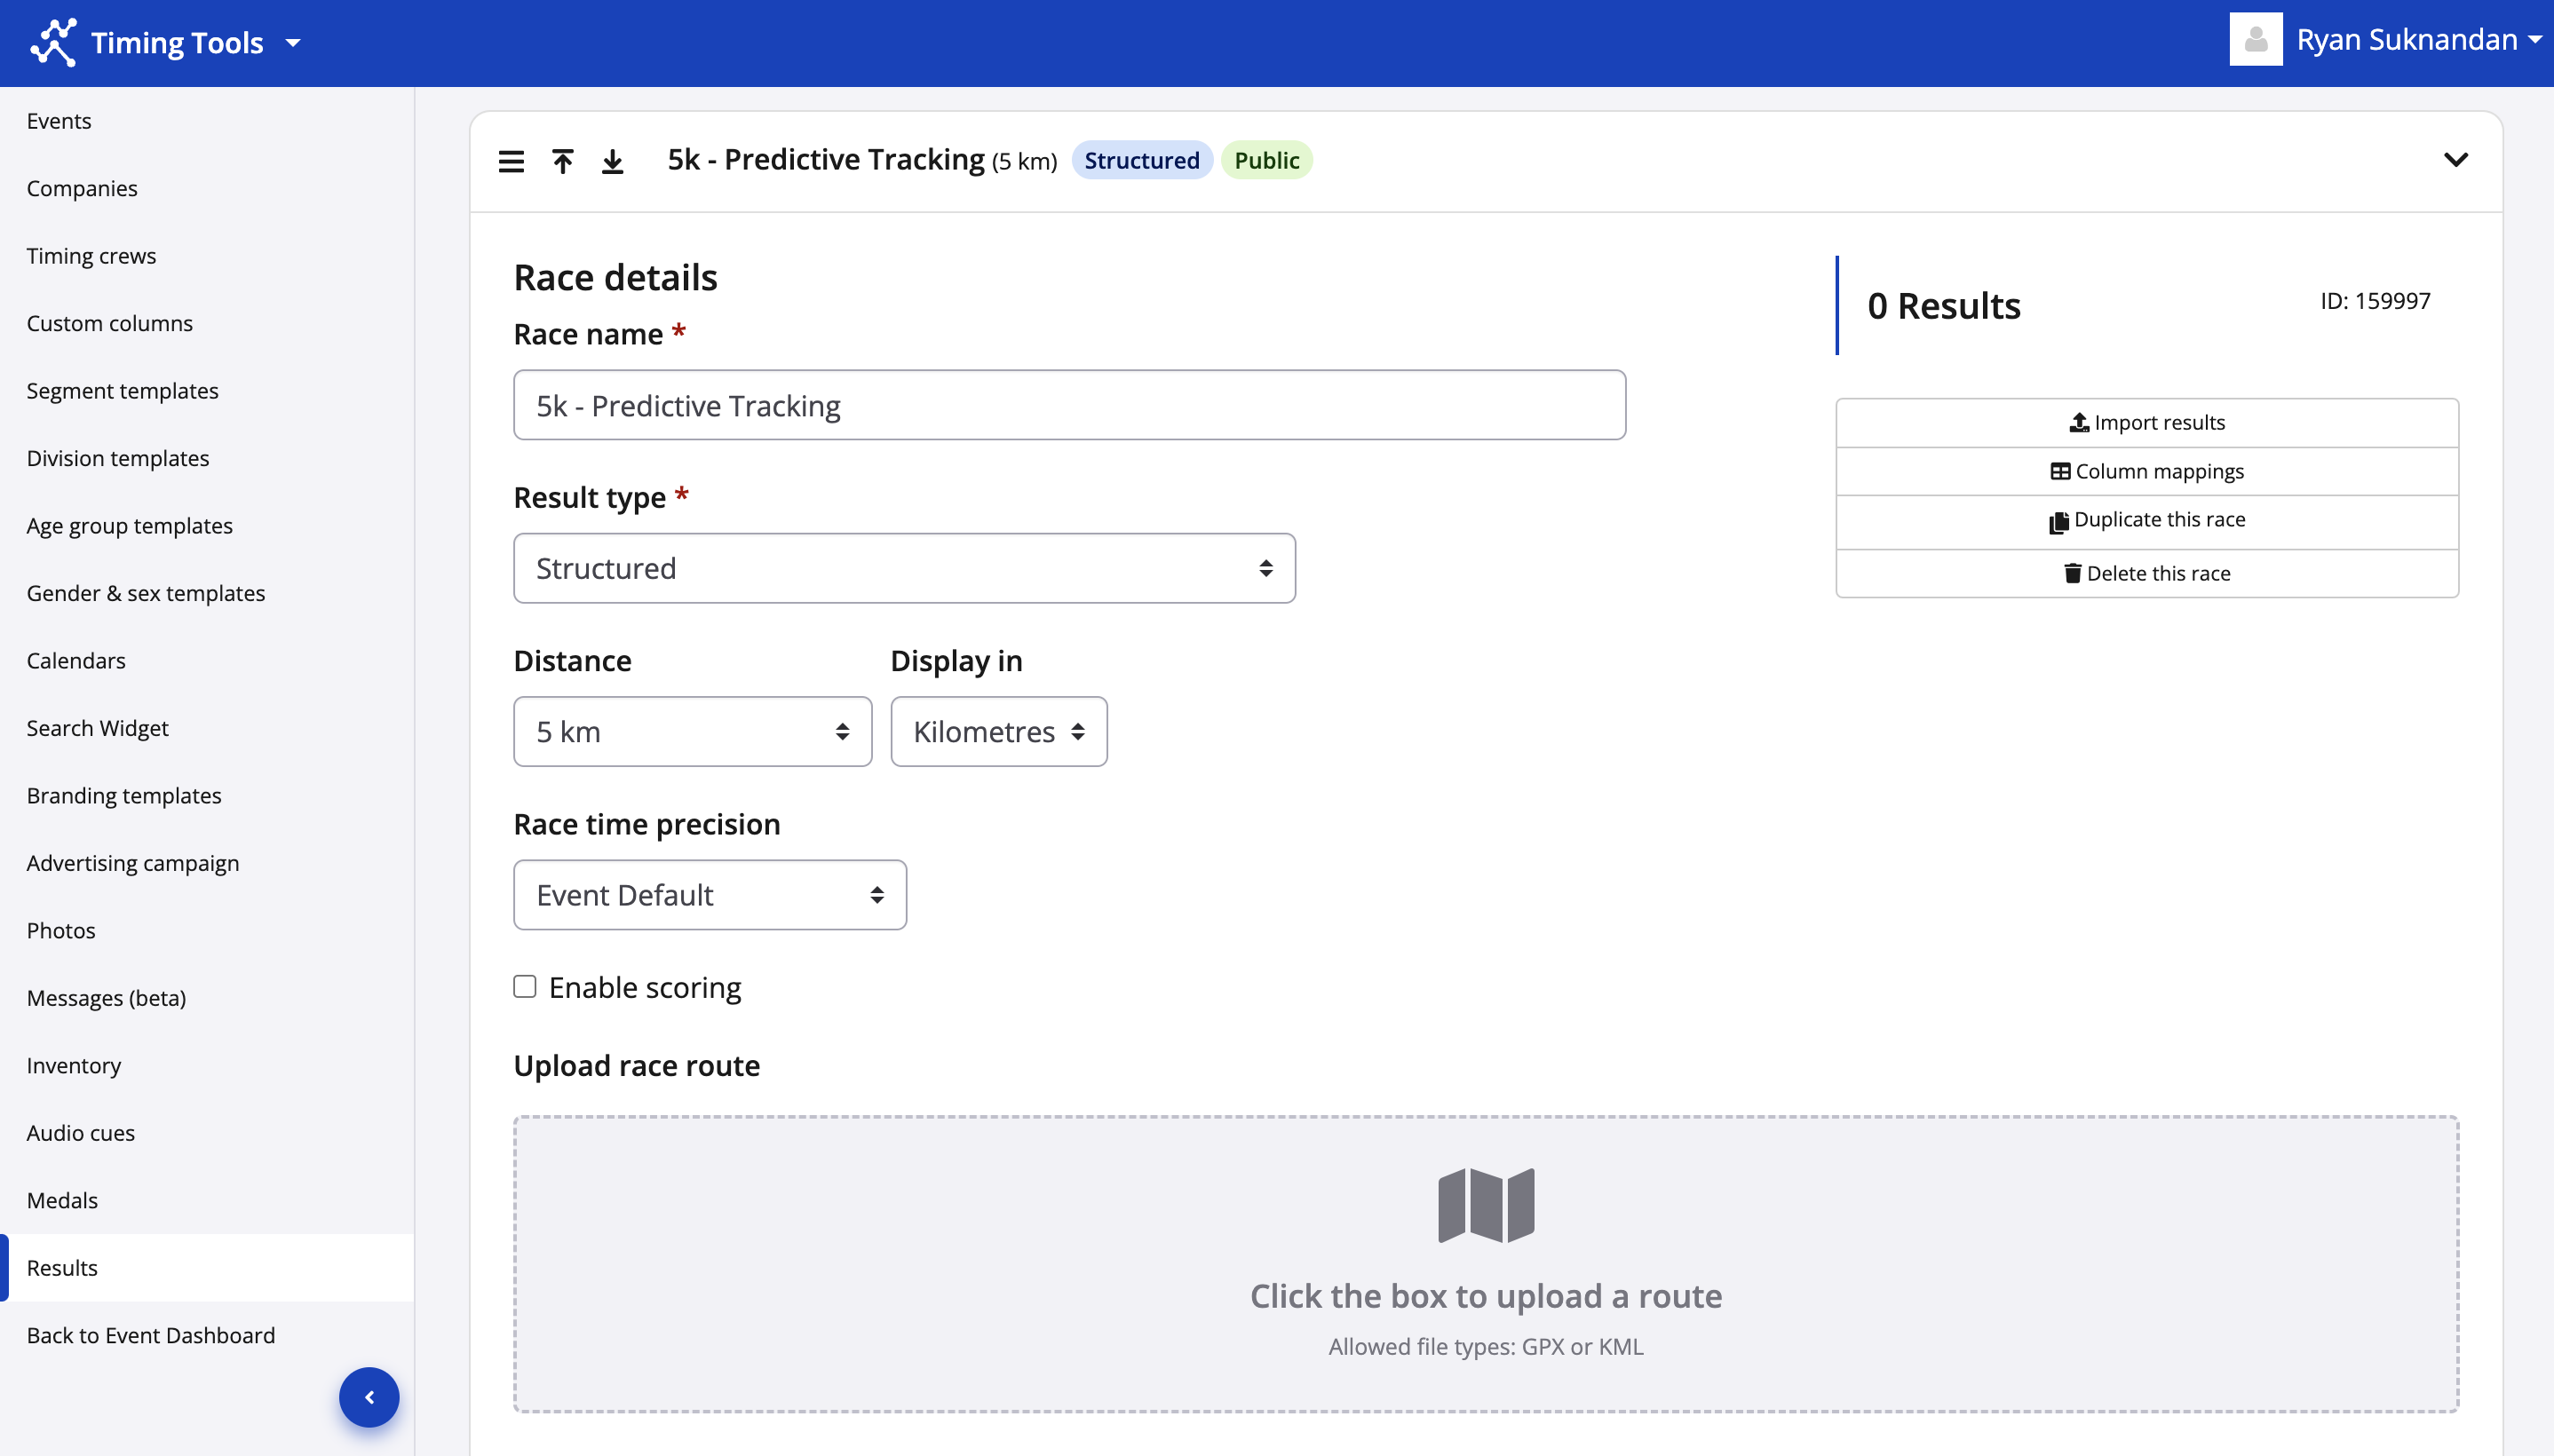This screenshot has height=1456, width=2554.
Task: Go to Medals in sidebar
Action: (x=62, y=1200)
